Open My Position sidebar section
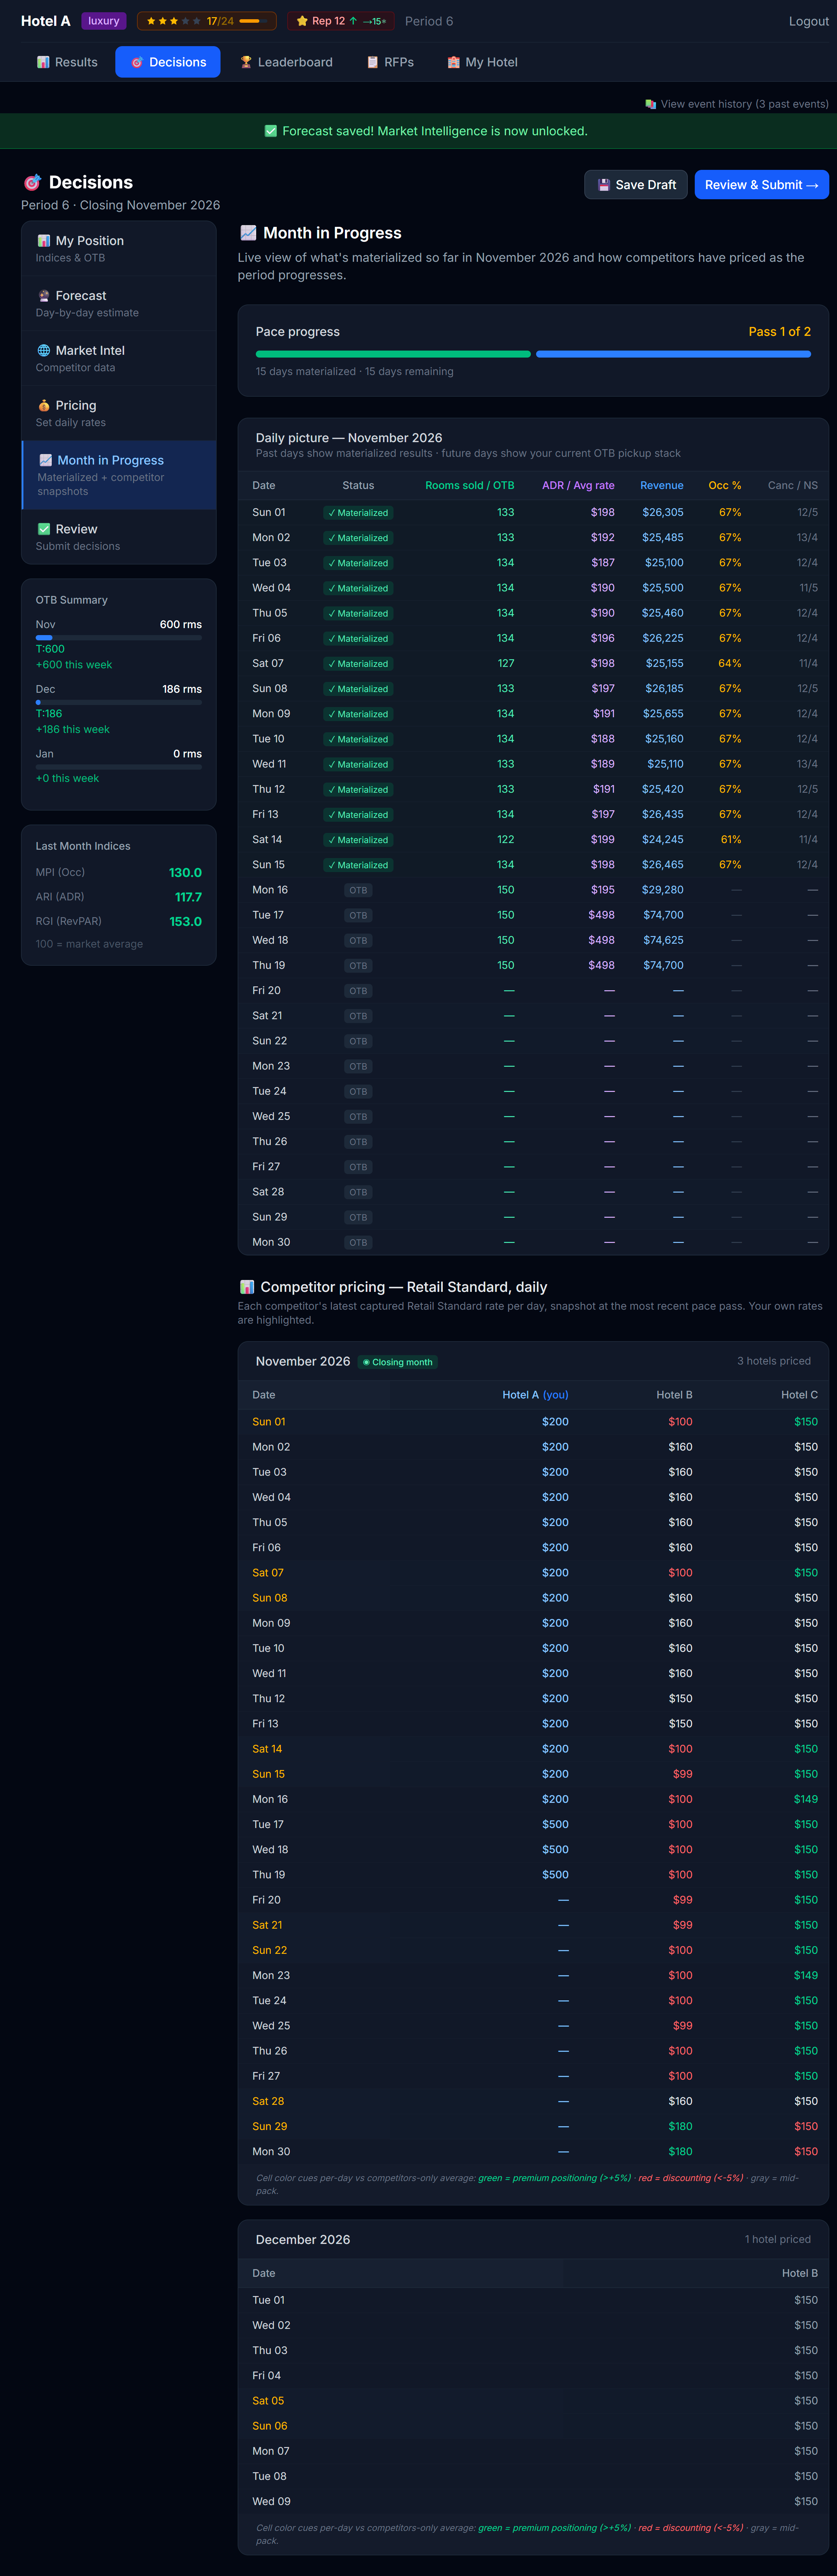Viewport: 837px width, 2576px height. pyautogui.click(x=119, y=248)
